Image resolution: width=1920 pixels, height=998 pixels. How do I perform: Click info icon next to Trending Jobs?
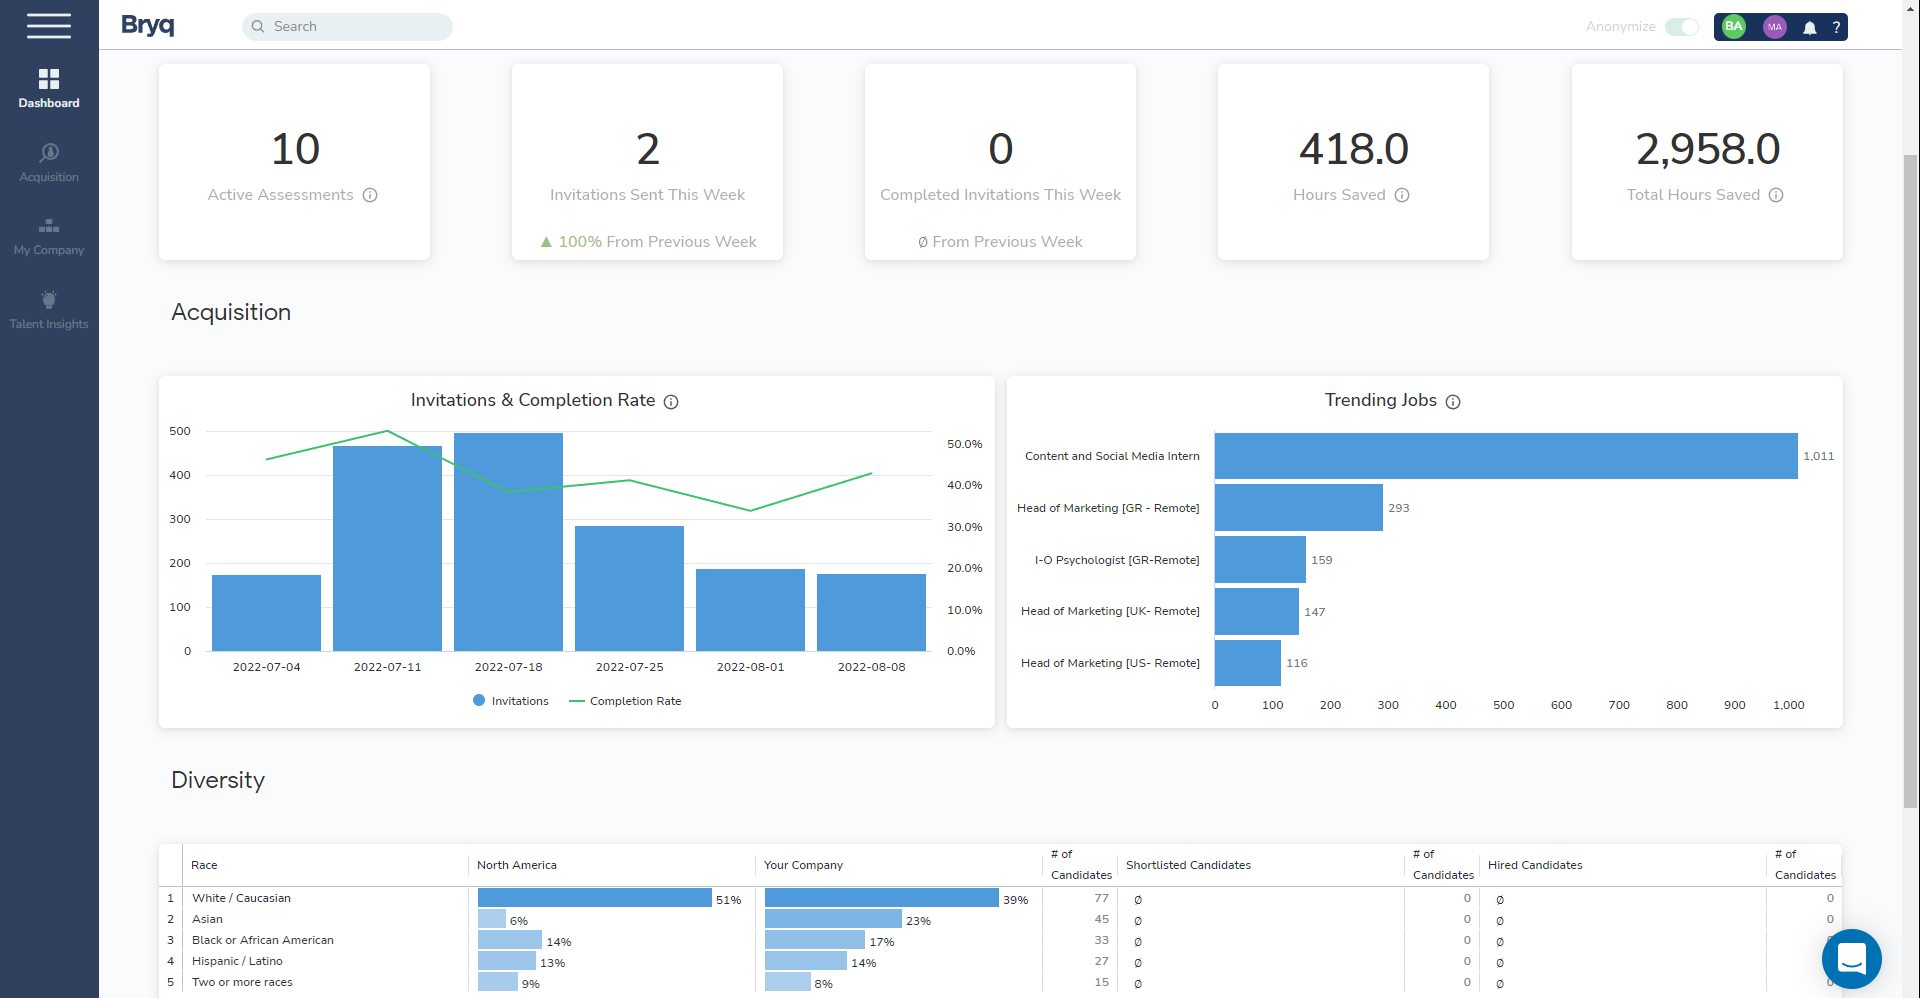point(1453,402)
